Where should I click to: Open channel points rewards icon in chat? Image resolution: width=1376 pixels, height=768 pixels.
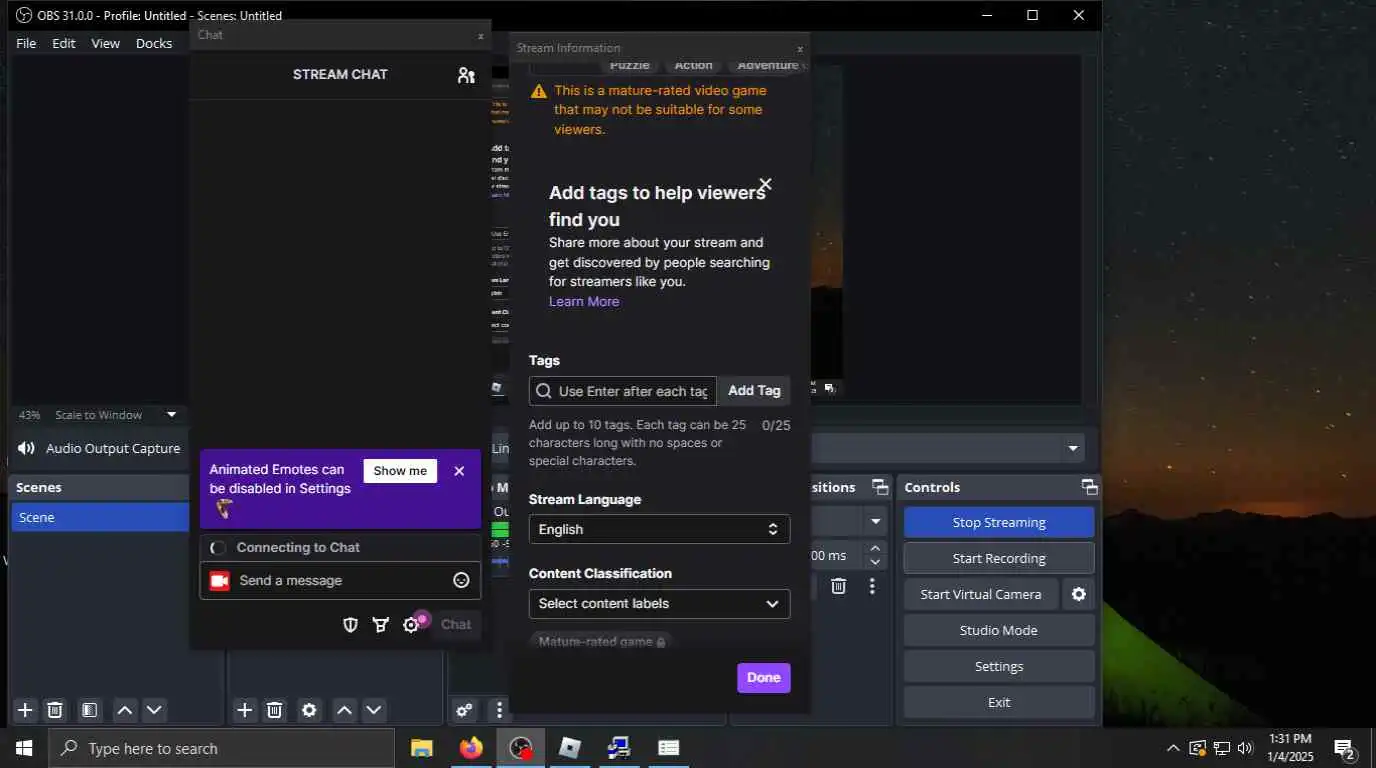(x=380, y=625)
